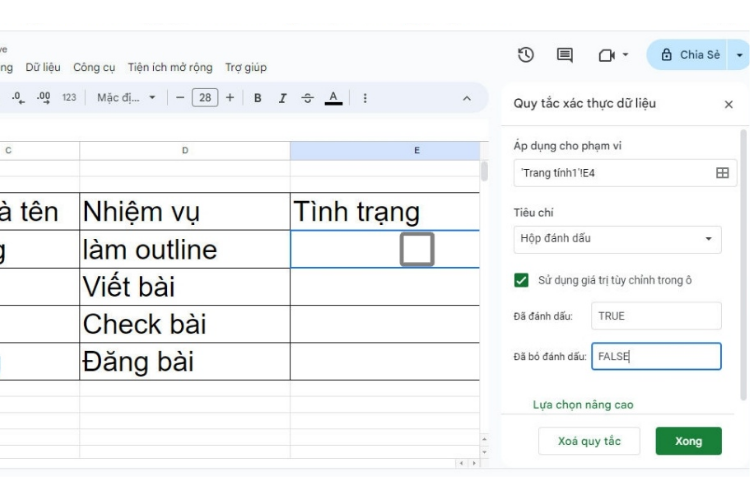Click the sheet scroll up arrow

[x=485, y=439]
